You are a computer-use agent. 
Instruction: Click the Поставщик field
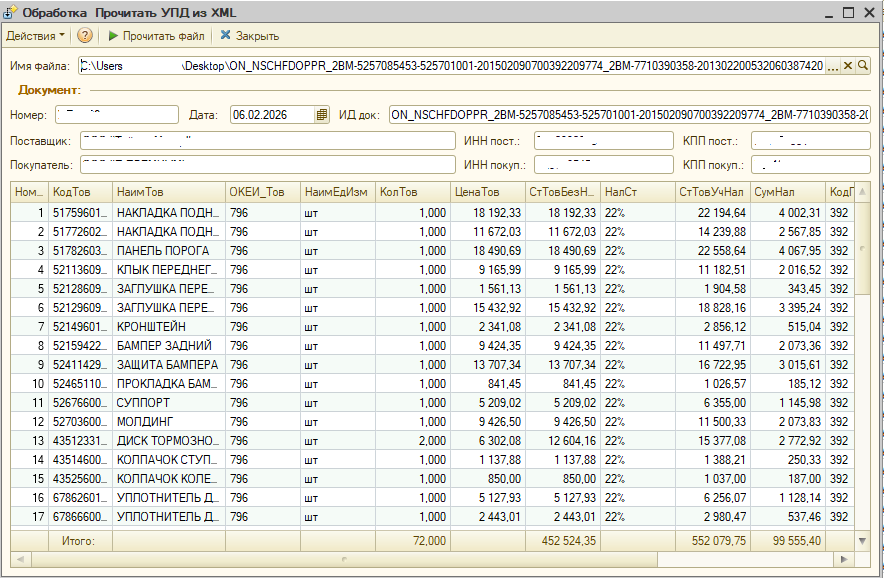coord(267,141)
